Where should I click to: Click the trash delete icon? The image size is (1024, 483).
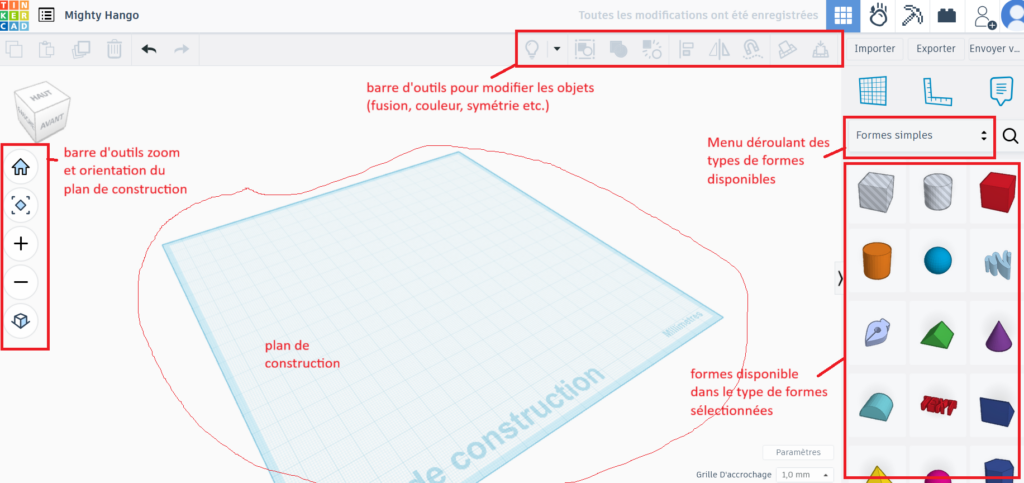tap(115, 48)
